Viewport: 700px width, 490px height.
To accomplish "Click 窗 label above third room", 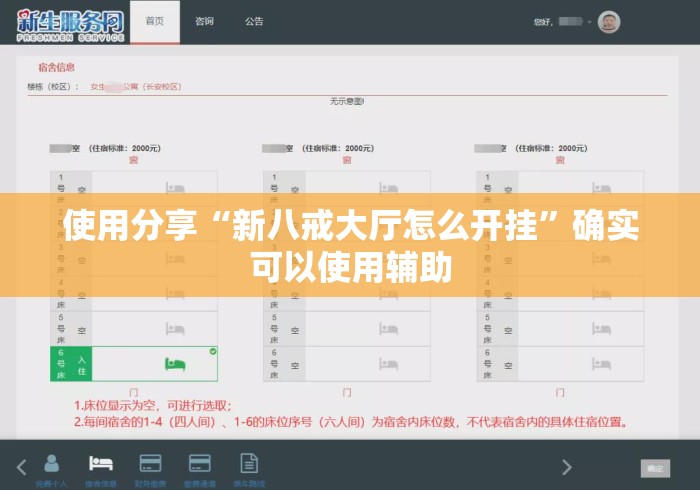I will pyautogui.click(x=560, y=160).
